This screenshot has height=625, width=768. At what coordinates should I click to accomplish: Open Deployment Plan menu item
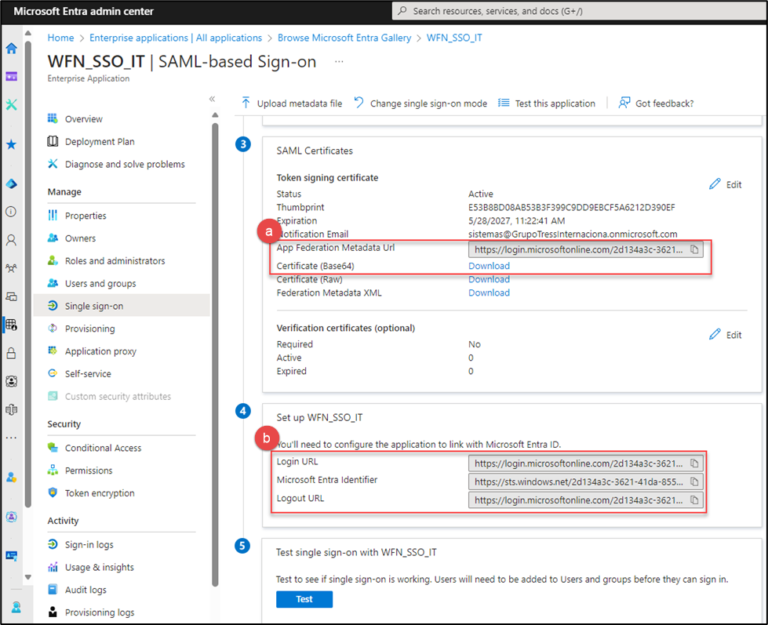pyautogui.click(x=100, y=142)
